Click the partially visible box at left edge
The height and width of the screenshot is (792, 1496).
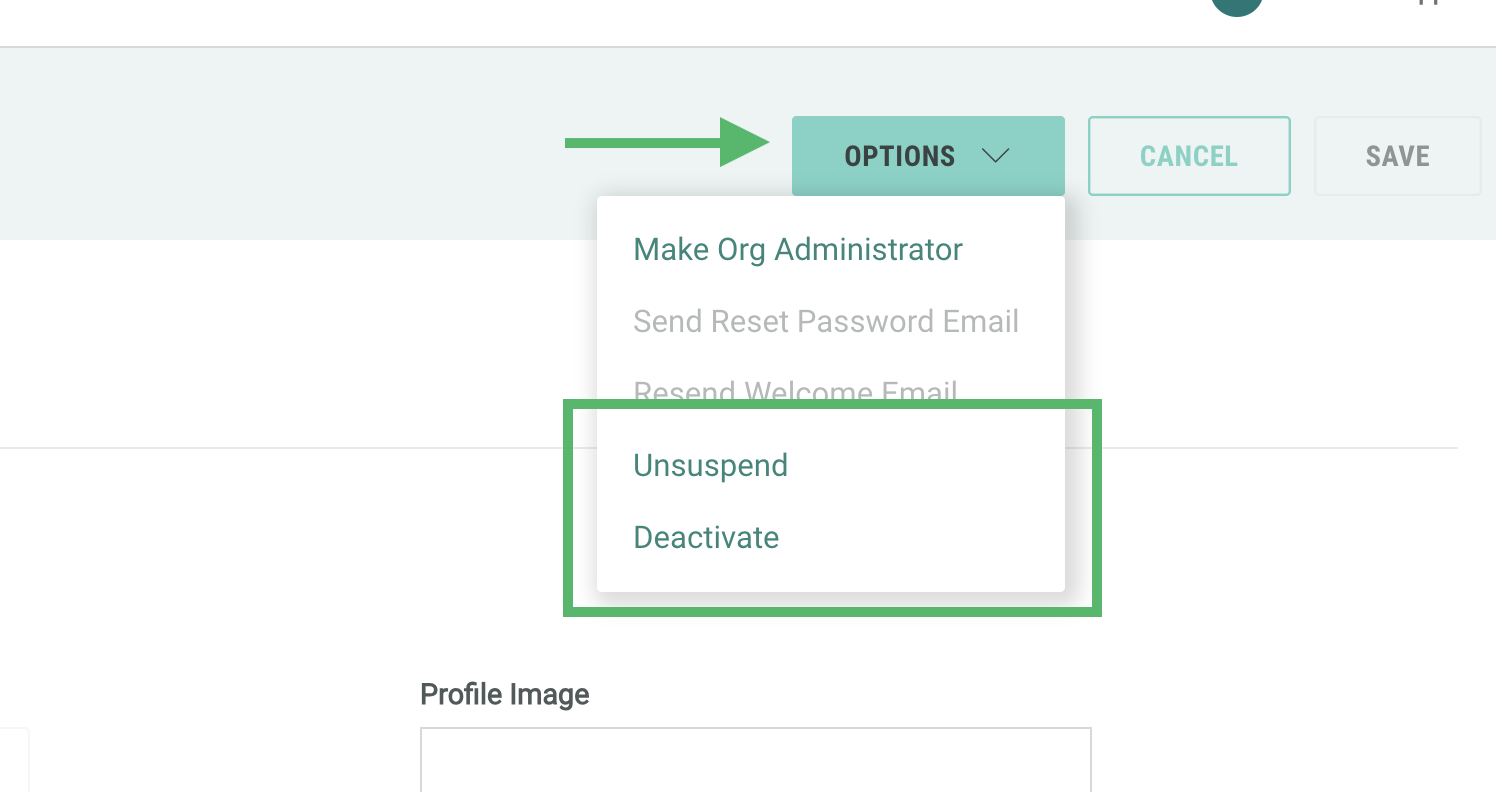[x=14, y=760]
